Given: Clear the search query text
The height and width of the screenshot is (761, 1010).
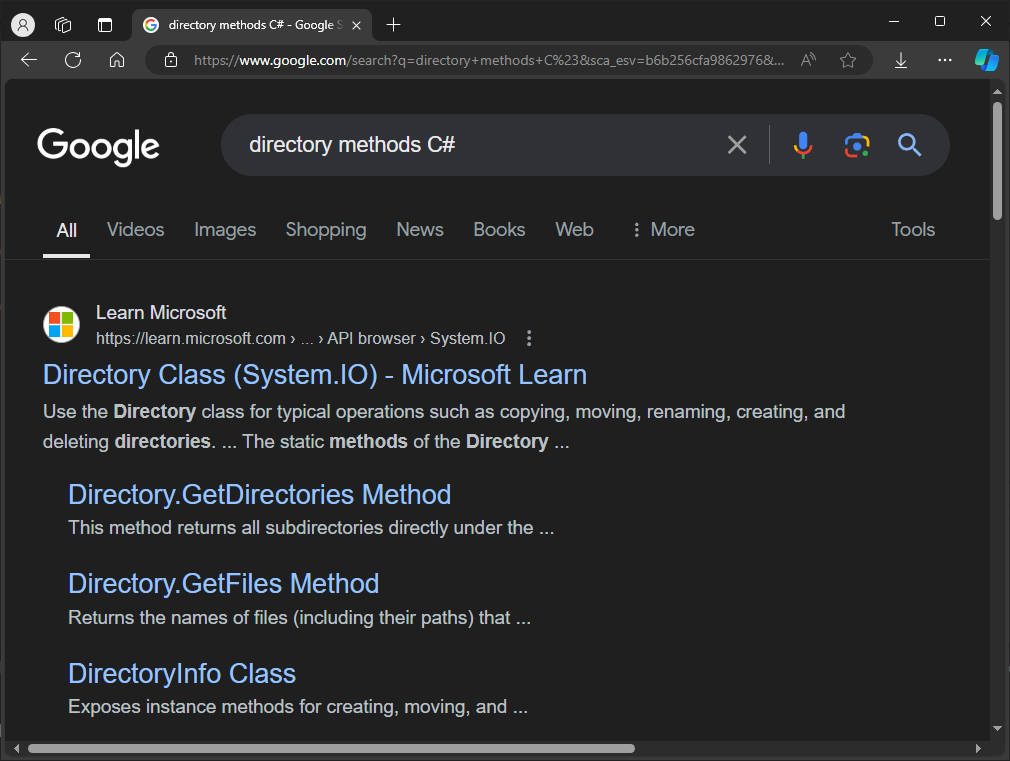Looking at the screenshot, I should pyautogui.click(x=737, y=145).
